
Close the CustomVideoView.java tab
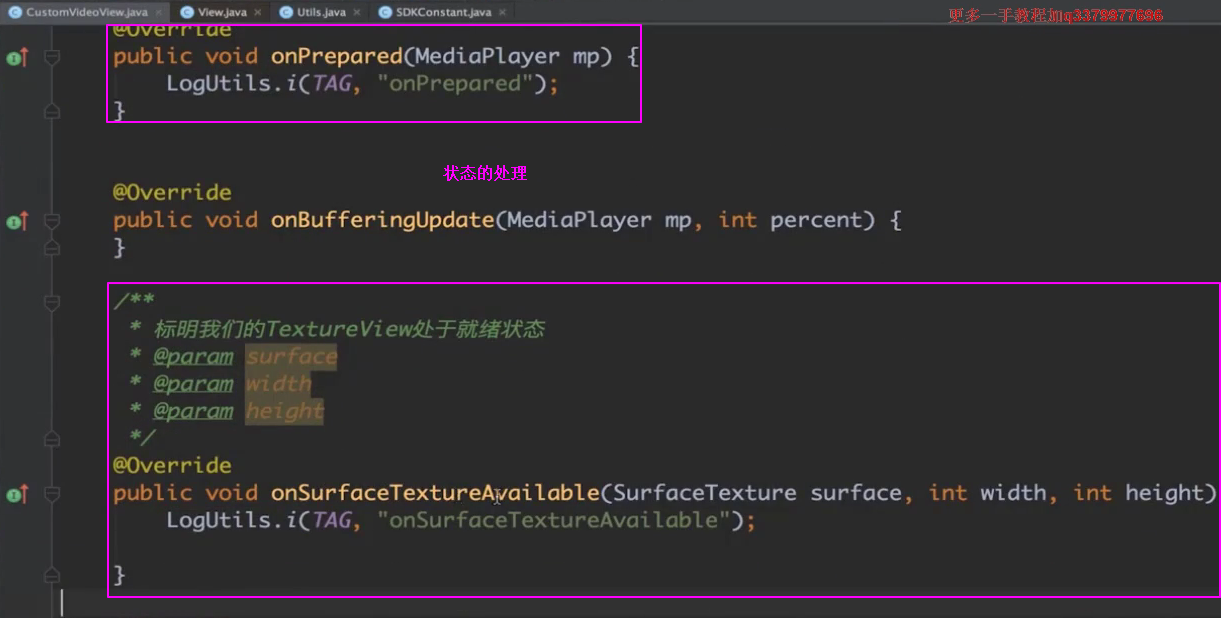pyautogui.click(x=160, y=12)
